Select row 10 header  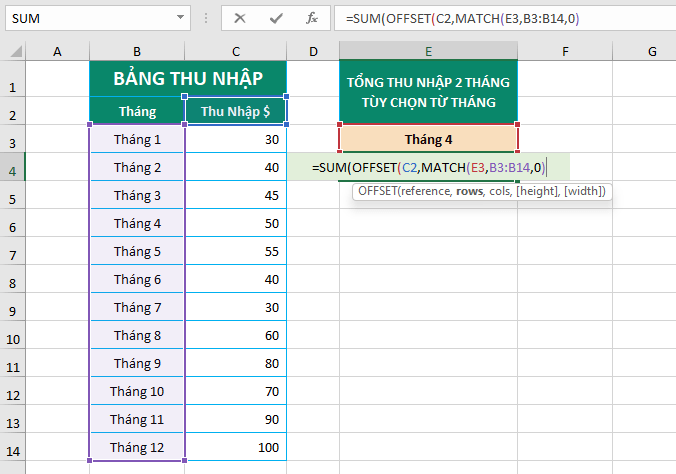13,335
